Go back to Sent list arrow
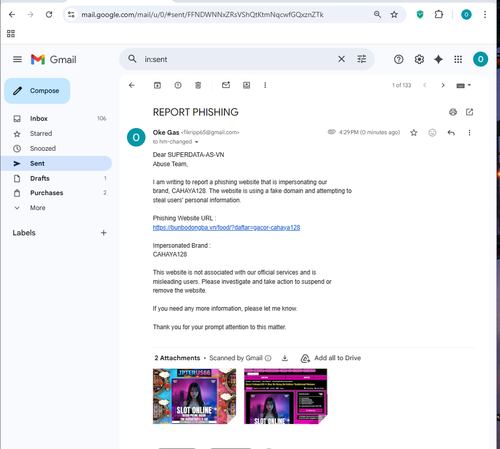This screenshot has height=449, width=500. 132,85
